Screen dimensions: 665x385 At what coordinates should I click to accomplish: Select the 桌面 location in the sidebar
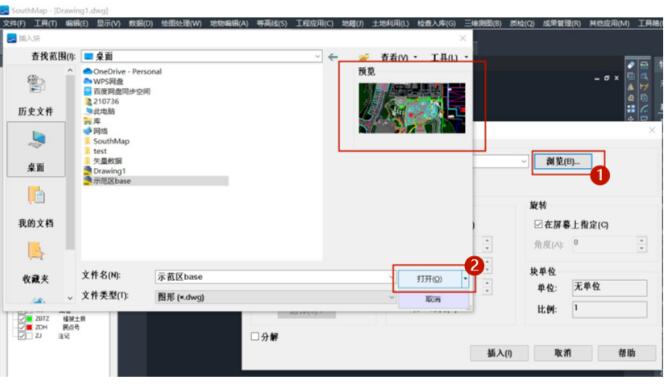click(36, 150)
